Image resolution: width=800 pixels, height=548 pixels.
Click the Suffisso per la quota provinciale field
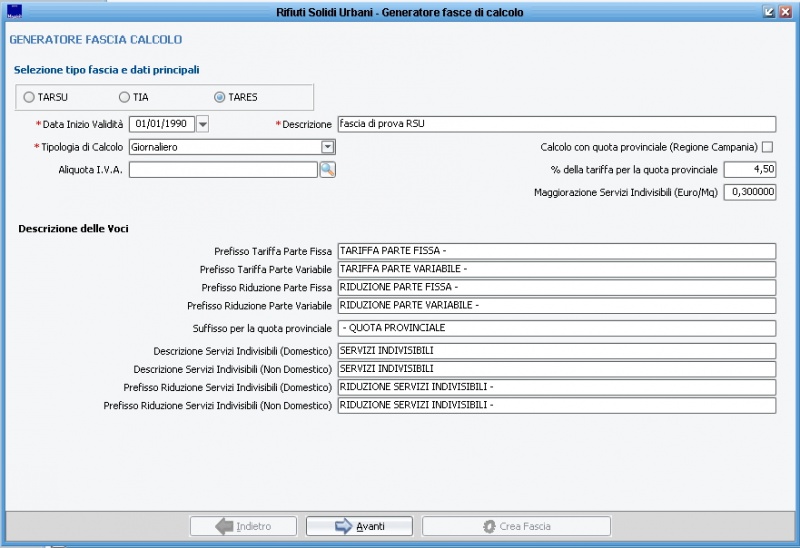557,328
